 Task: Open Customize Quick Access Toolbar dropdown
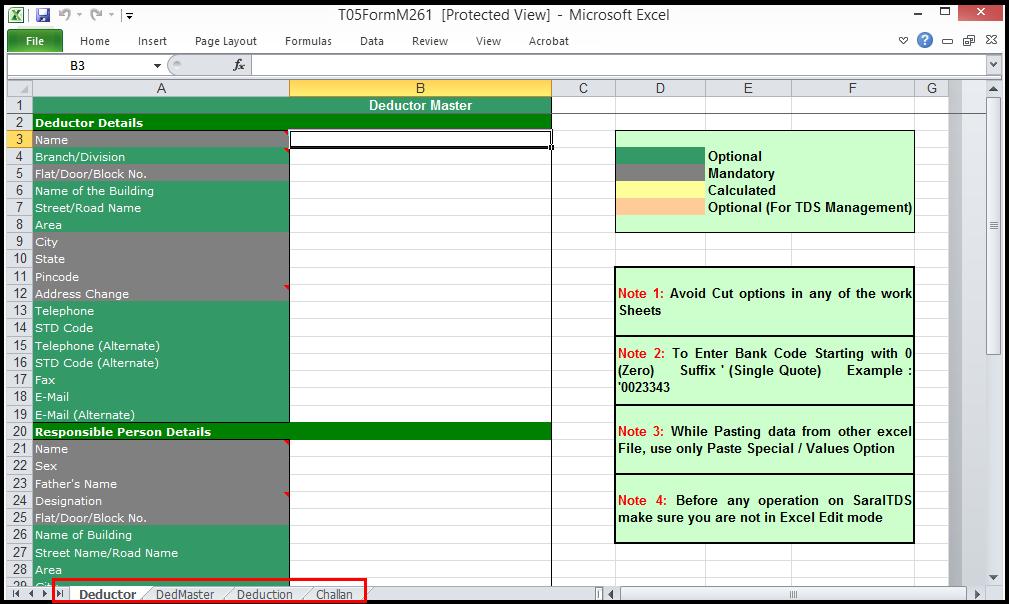point(129,16)
